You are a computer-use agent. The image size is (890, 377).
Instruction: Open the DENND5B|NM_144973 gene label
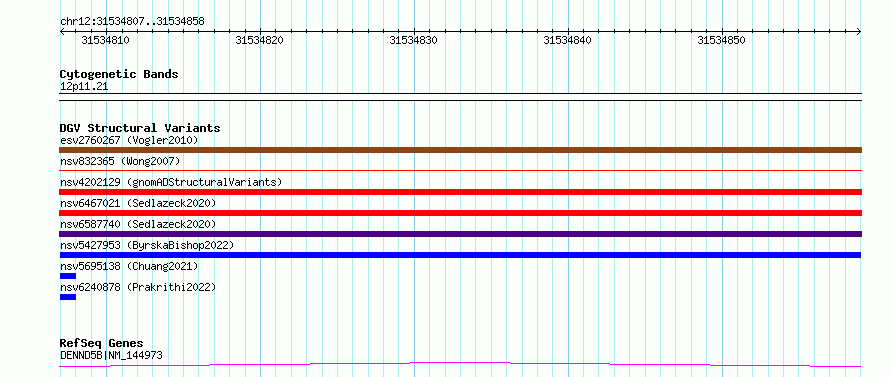(x=111, y=355)
